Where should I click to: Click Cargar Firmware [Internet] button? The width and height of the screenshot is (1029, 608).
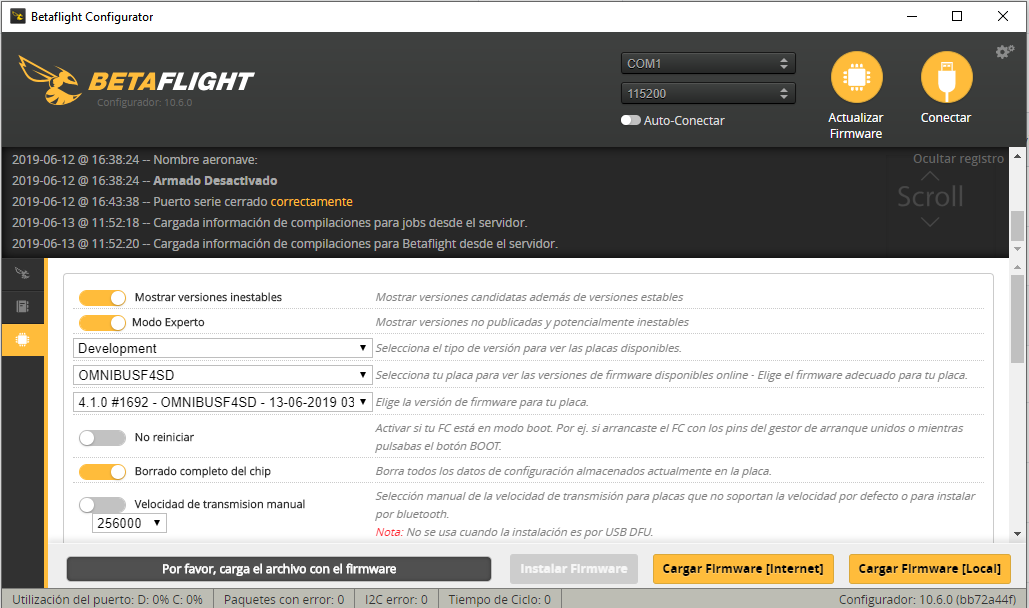[x=742, y=568]
